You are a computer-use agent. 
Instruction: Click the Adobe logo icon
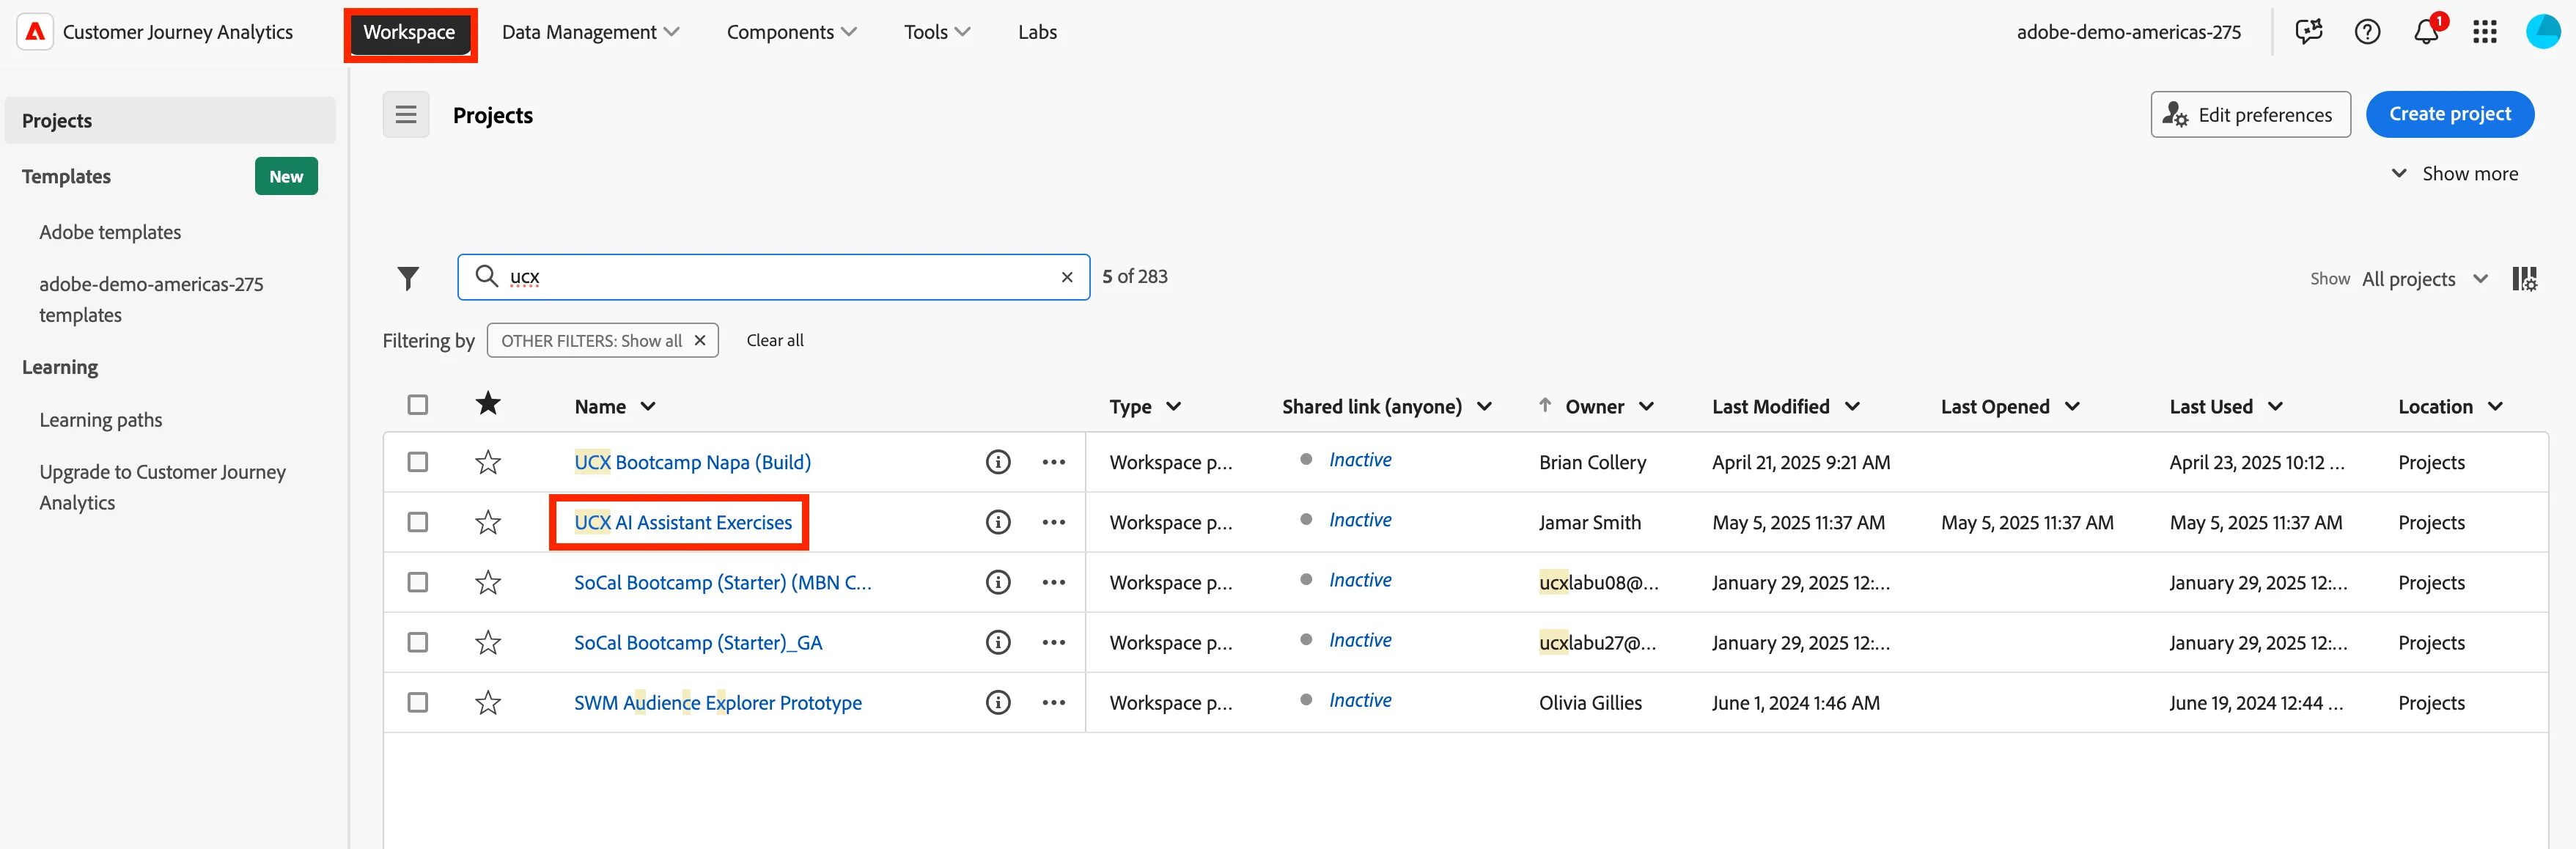point(35,32)
